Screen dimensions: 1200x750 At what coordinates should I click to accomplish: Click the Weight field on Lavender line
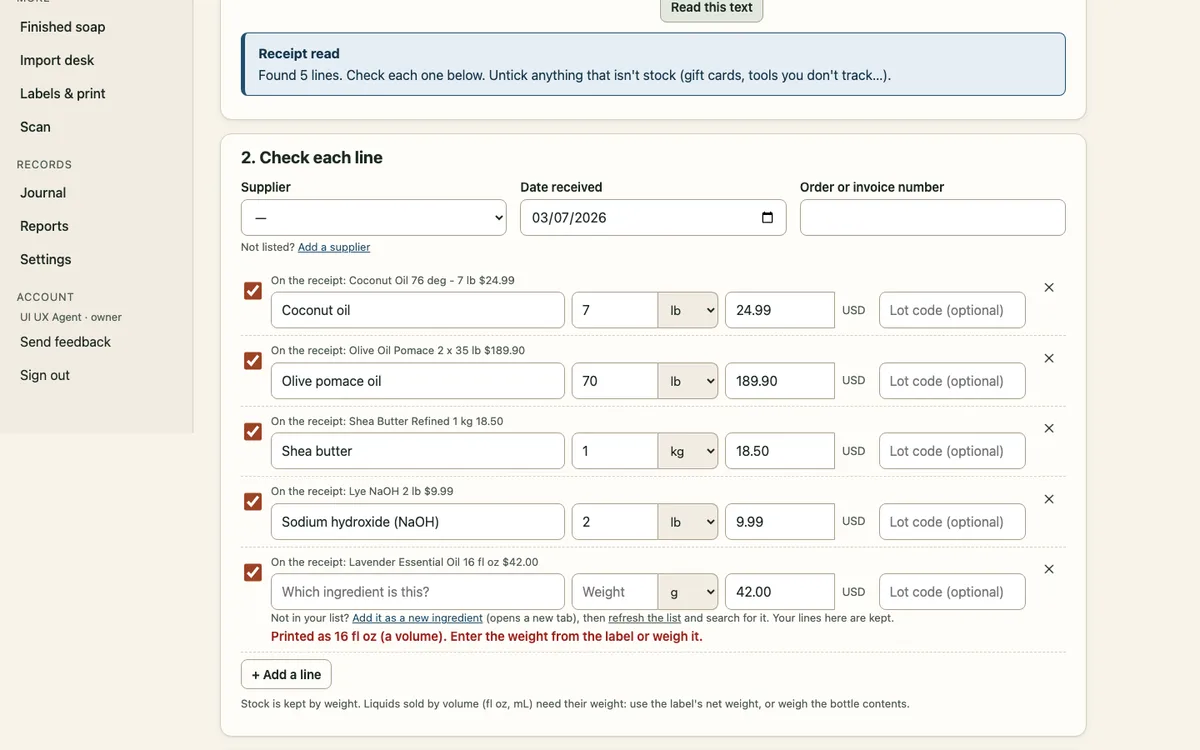(615, 592)
